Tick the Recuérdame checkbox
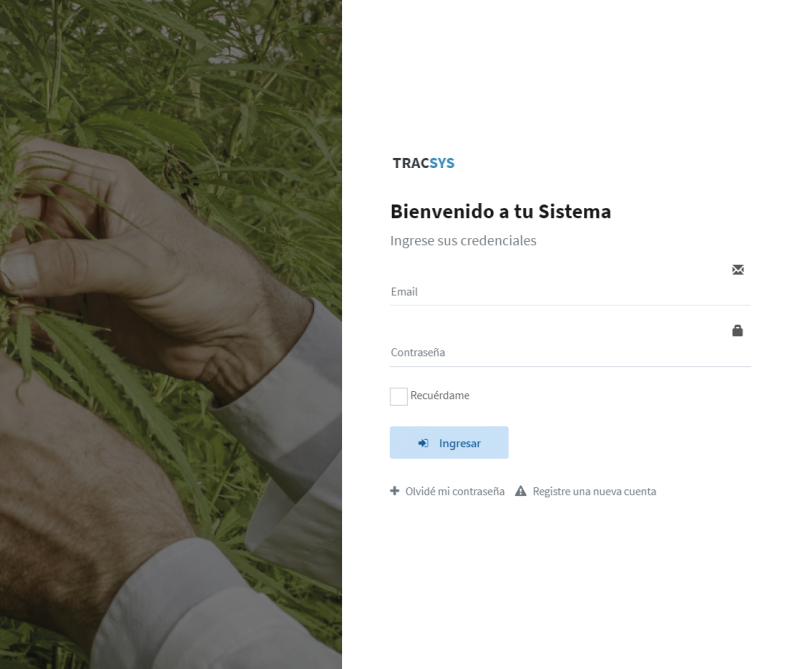 398,397
